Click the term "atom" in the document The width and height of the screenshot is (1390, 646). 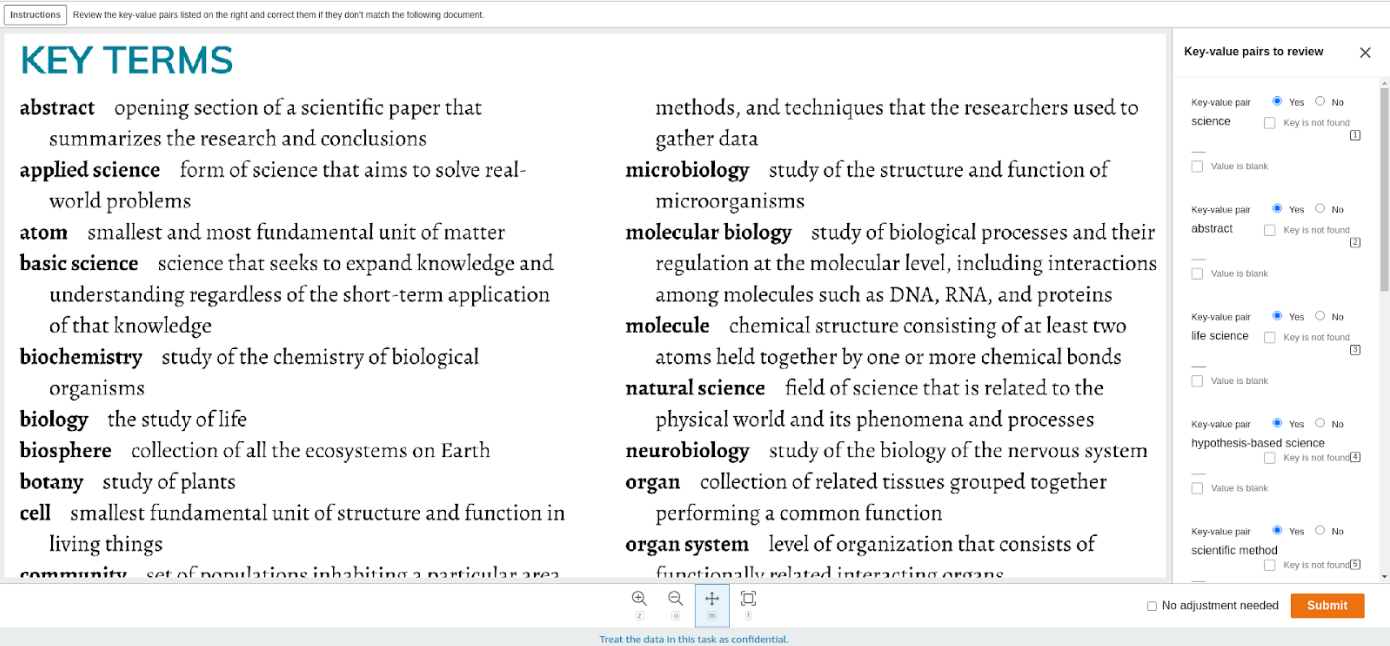[44, 232]
